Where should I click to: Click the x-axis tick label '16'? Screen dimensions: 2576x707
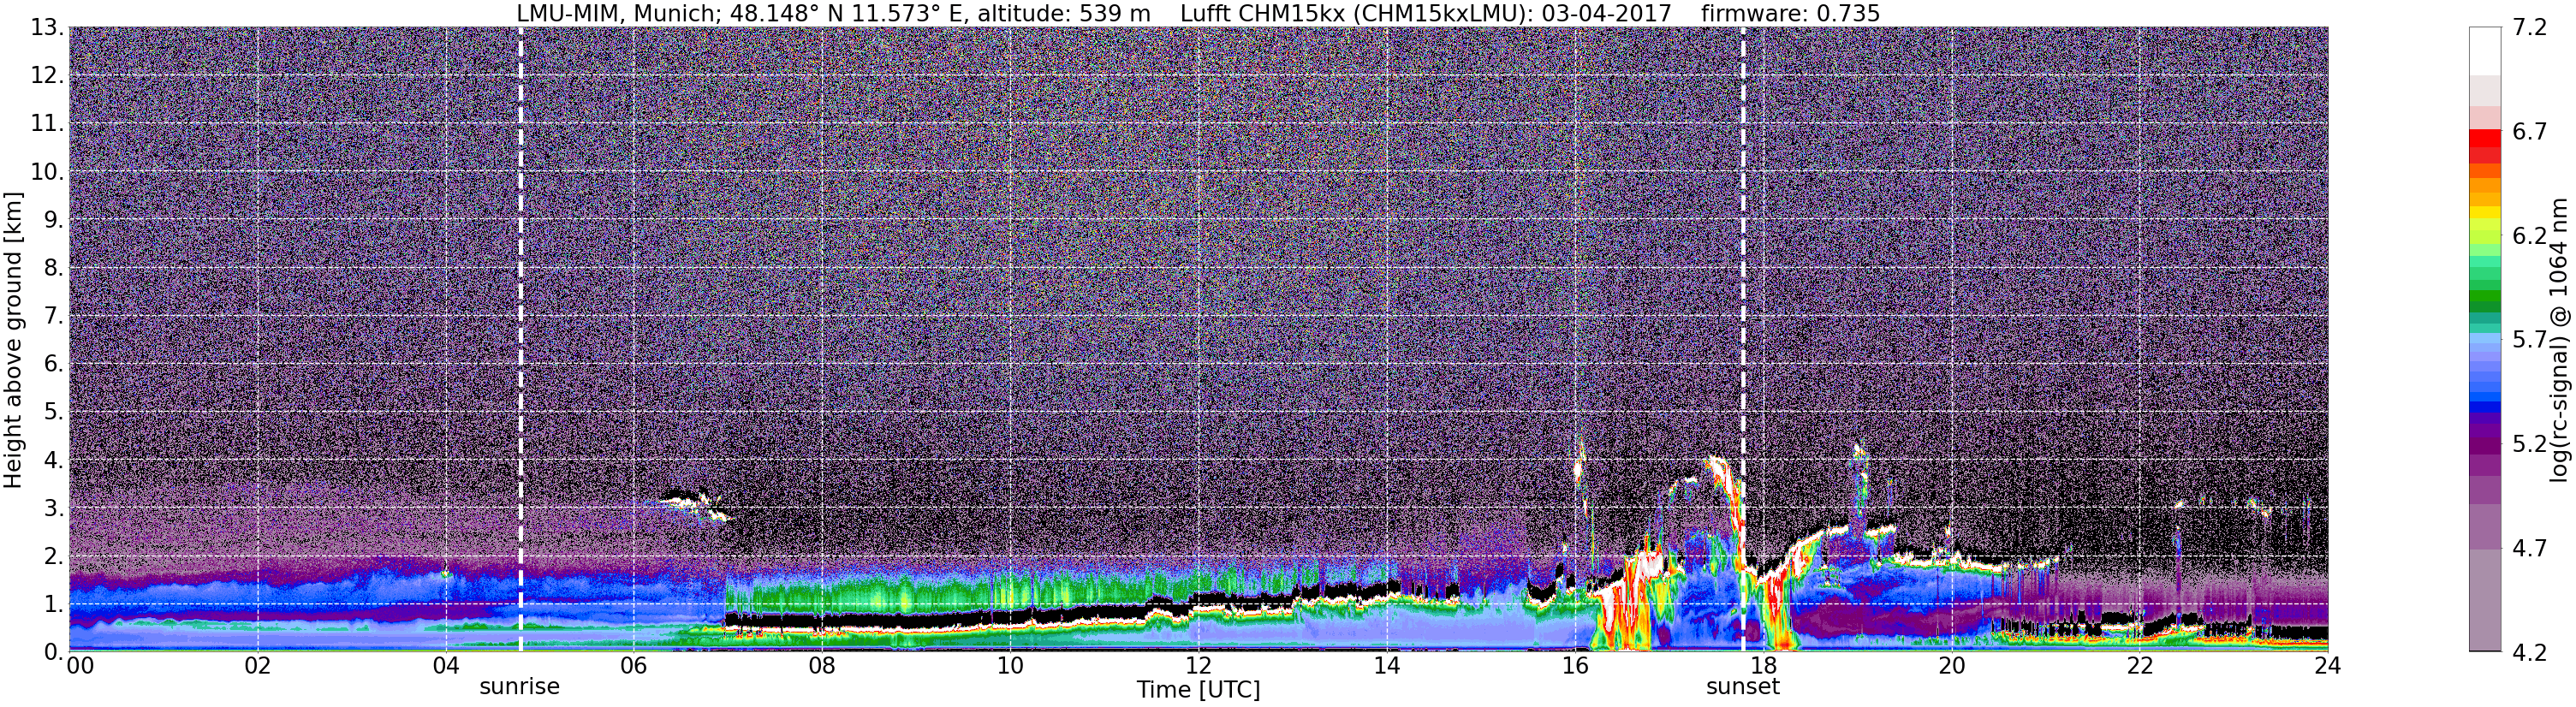tap(1575, 666)
